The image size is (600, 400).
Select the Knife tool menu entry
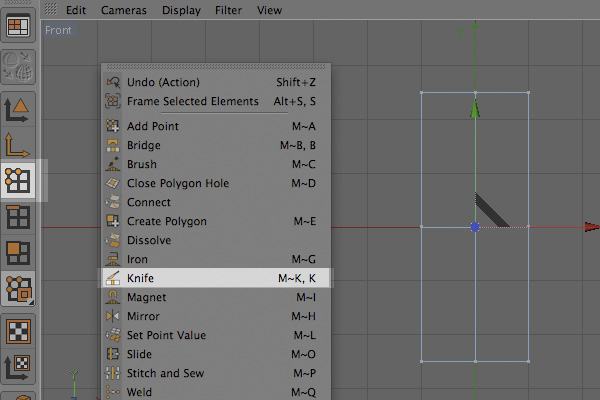click(x=217, y=278)
